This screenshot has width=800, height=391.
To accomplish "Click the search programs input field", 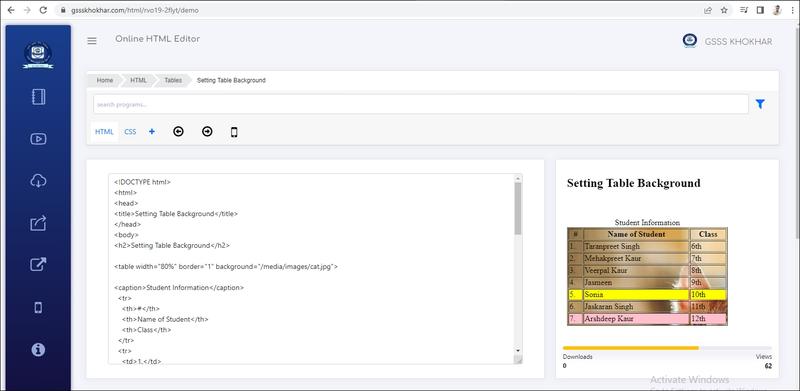I will click(421, 104).
